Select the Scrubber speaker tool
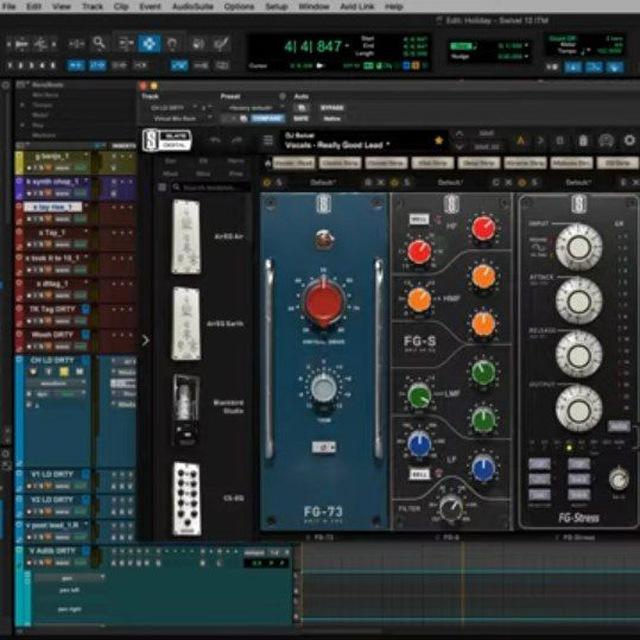 click(x=198, y=43)
